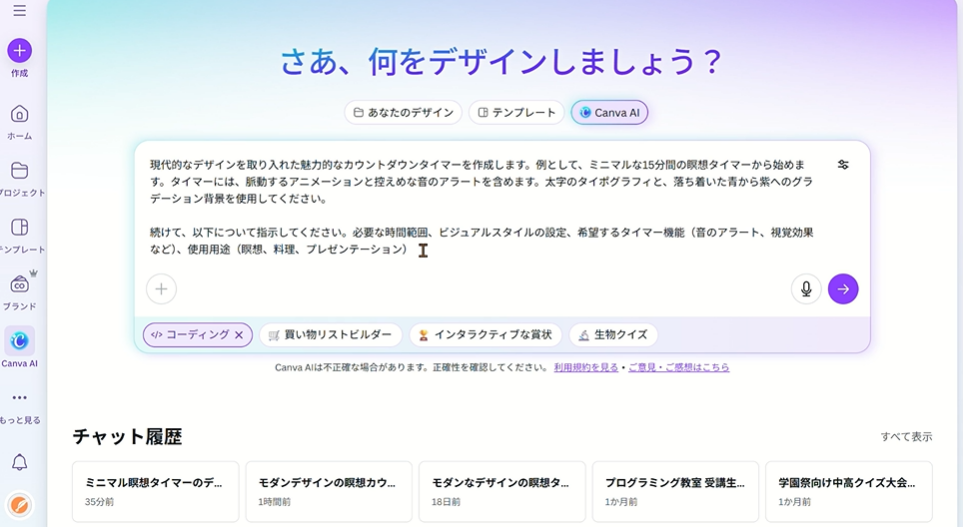Screen dimensions: 963x527
Task: Open Brand (ブランド) in the sidebar
Action: click(20, 292)
